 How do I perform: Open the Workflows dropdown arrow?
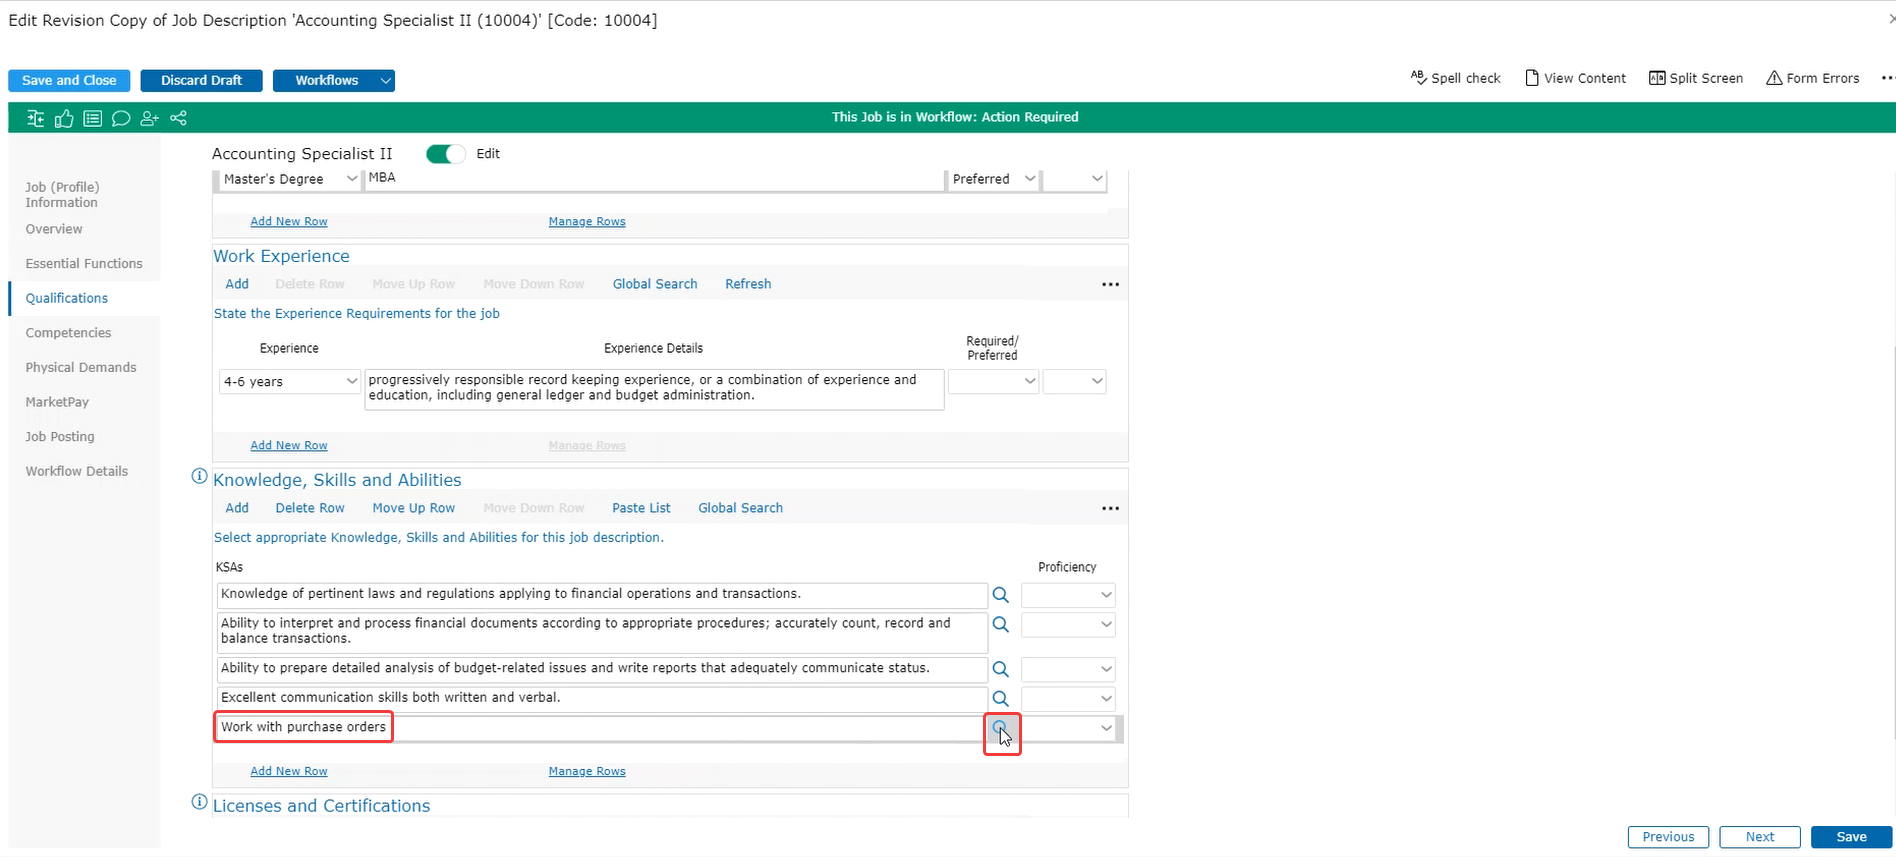pos(385,81)
